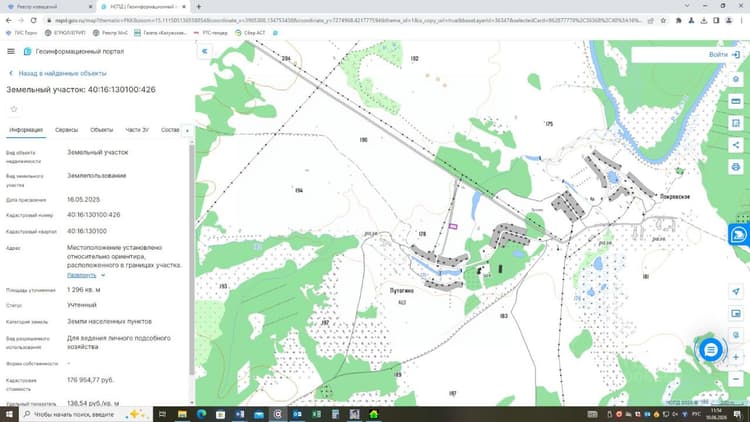The image size is (750, 422).
Task: Zoom in the map with plus button
Action: click(x=736, y=357)
